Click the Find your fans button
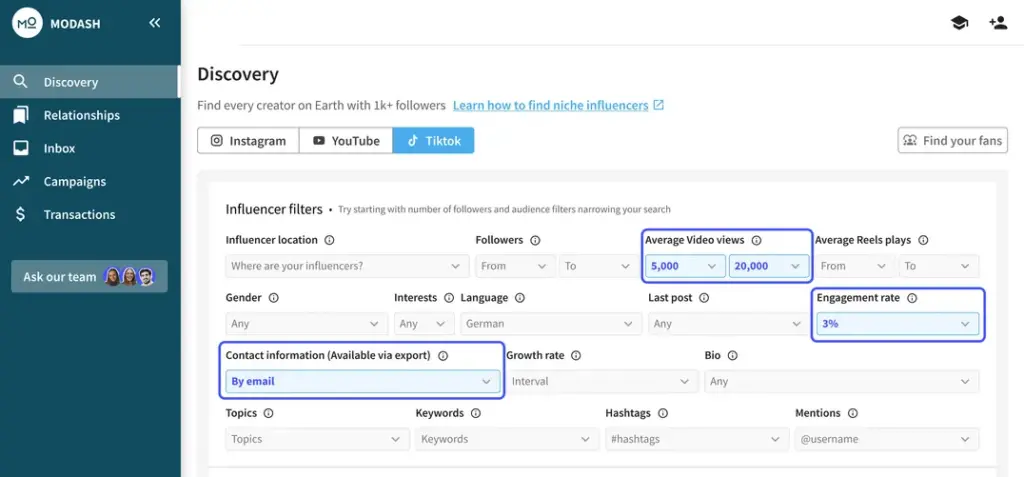1024x477 pixels. click(x=952, y=141)
